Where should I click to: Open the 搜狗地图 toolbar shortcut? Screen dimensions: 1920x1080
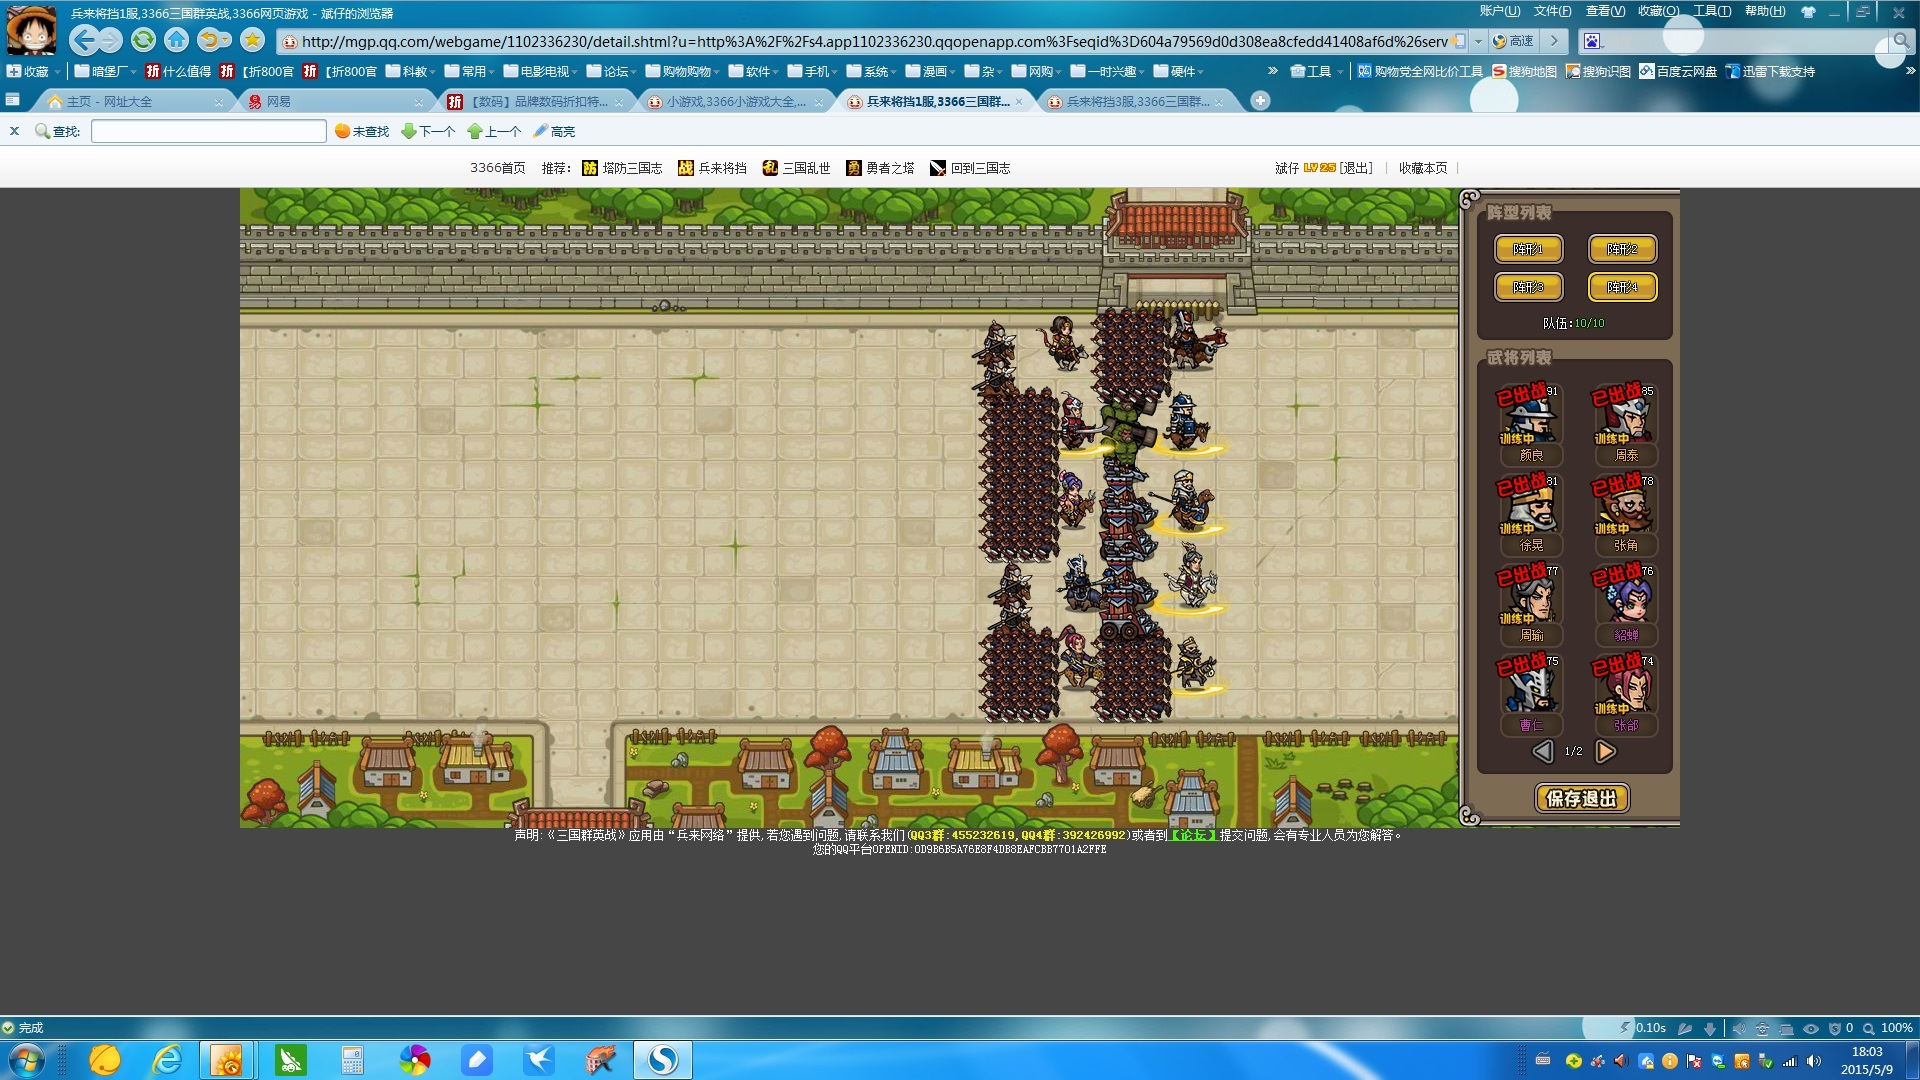pos(1524,71)
